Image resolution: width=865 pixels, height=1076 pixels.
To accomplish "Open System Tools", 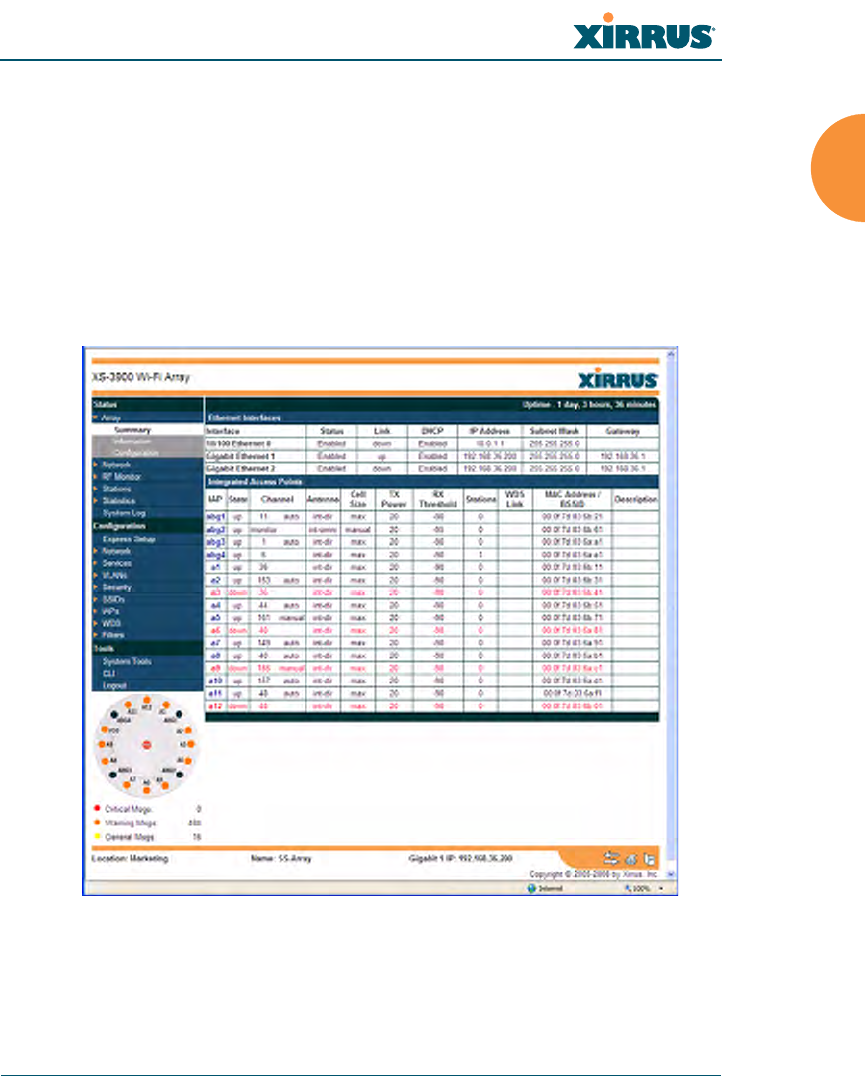I will click(127, 662).
